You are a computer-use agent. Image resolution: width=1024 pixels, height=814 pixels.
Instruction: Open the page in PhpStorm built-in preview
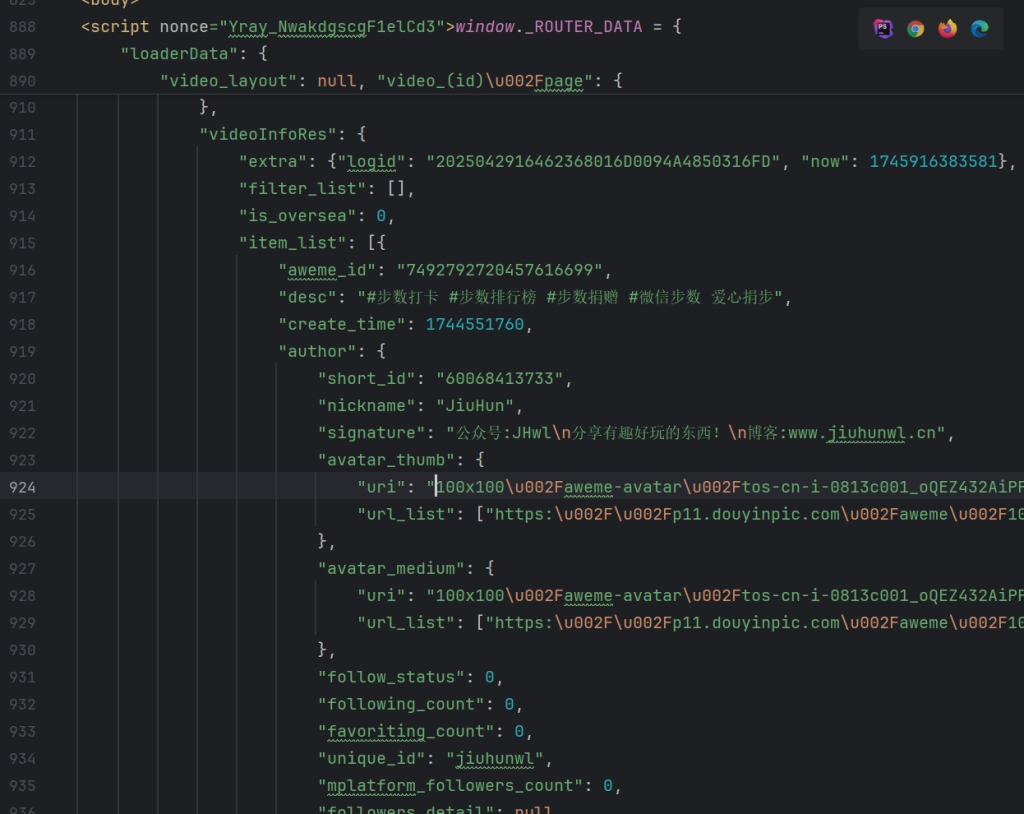pyautogui.click(x=883, y=29)
